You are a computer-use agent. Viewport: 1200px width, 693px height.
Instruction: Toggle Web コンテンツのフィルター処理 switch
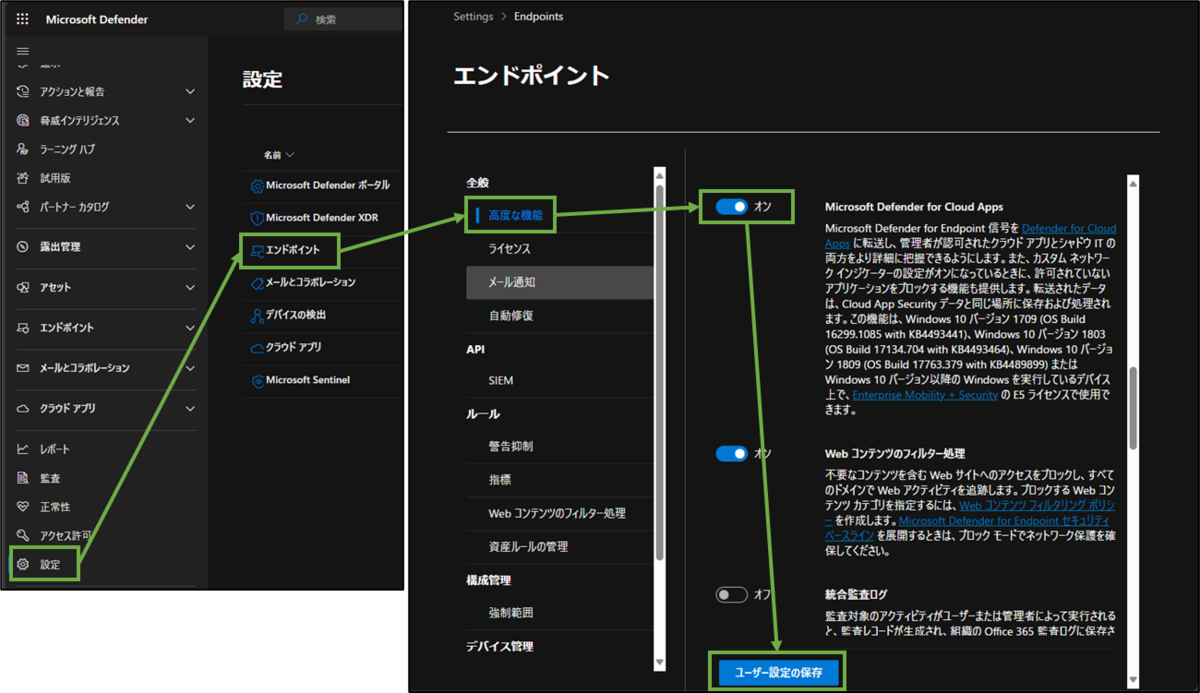click(732, 454)
